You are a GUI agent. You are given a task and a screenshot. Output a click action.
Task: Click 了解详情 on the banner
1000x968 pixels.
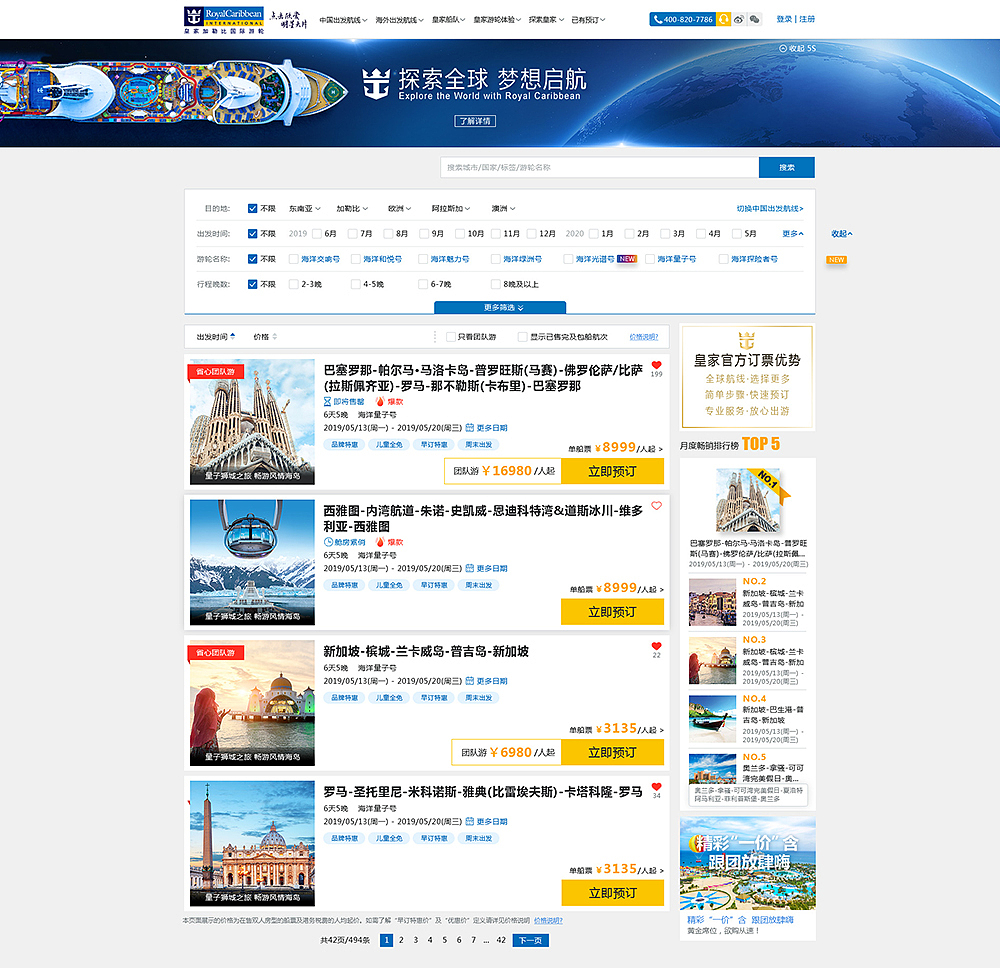click(x=475, y=121)
